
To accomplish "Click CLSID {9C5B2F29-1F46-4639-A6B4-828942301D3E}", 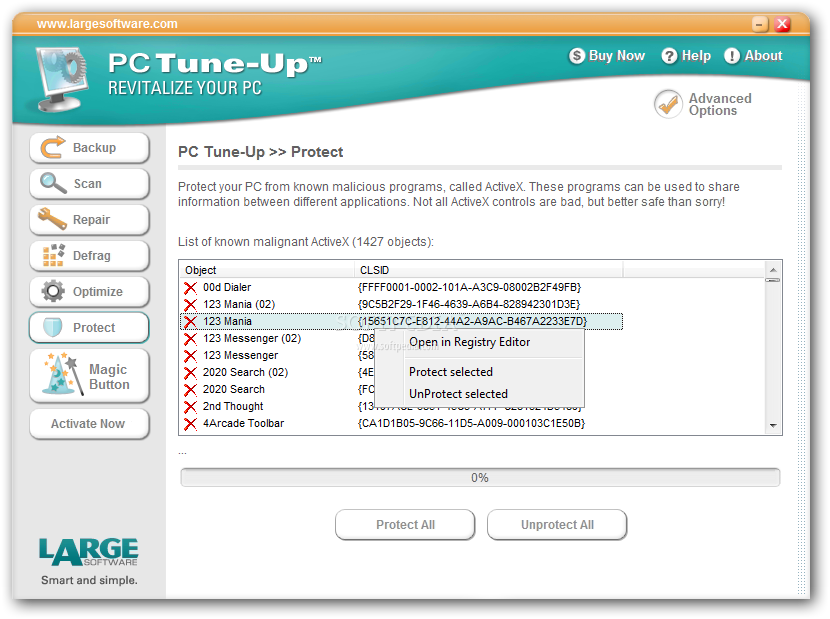I will [469, 304].
